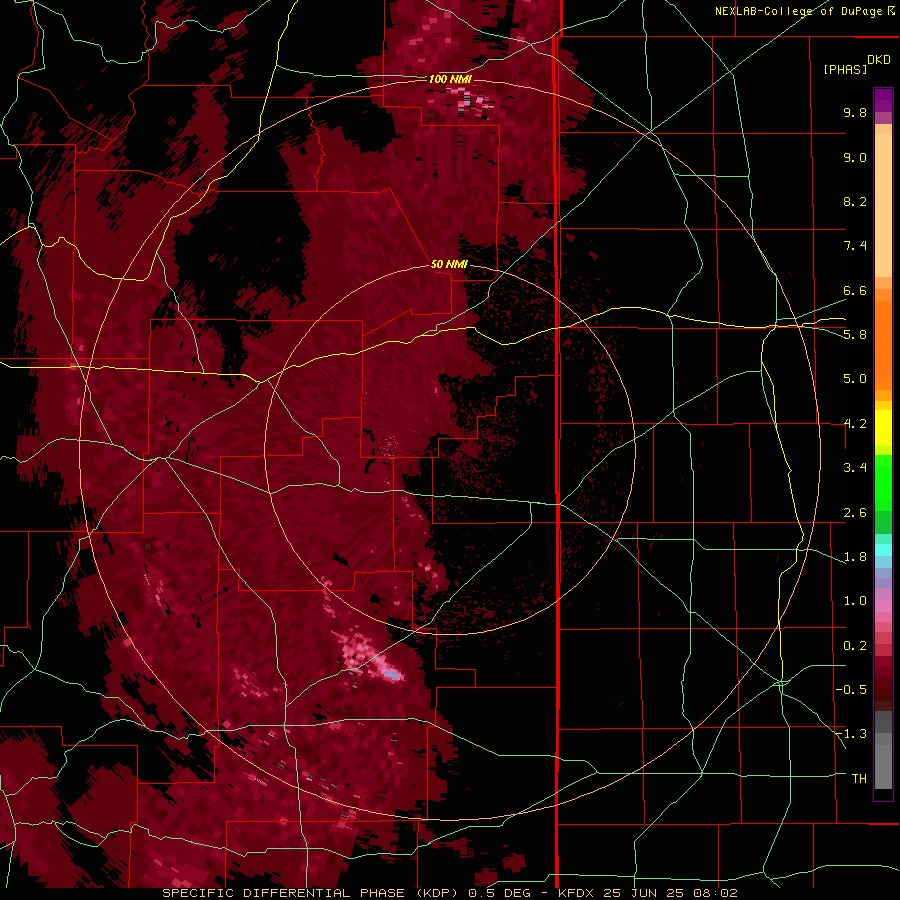Screen dimensions: 900x900
Task: Click the bright pink echoes near 100 NMI label
Action: pos(472,104)
